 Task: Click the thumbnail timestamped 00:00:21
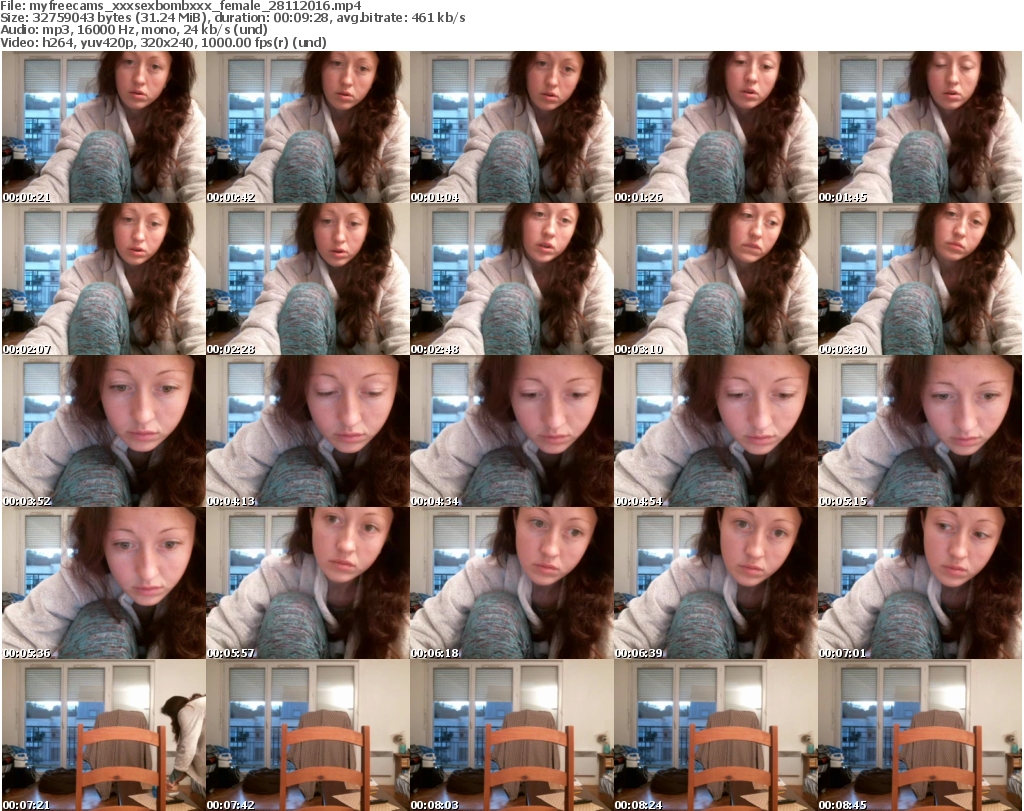pyautogui.click(x=103, y=127)
